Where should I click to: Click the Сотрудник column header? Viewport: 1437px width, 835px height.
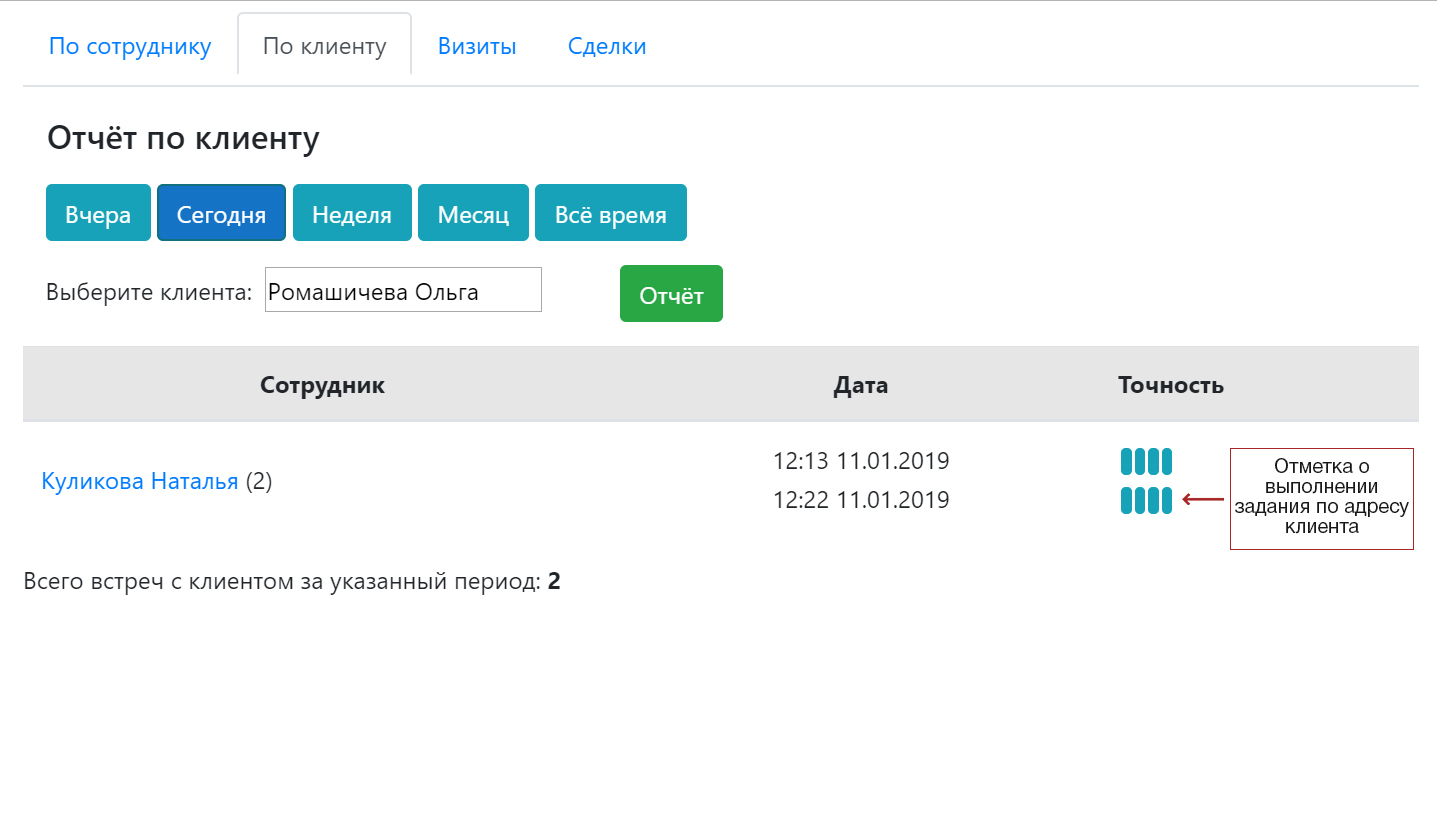click(322, 385)
